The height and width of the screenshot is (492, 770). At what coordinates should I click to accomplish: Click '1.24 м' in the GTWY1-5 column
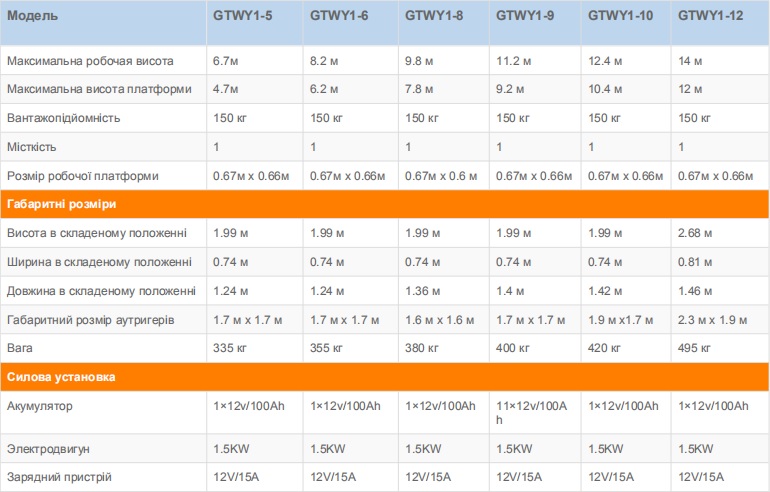230,291
